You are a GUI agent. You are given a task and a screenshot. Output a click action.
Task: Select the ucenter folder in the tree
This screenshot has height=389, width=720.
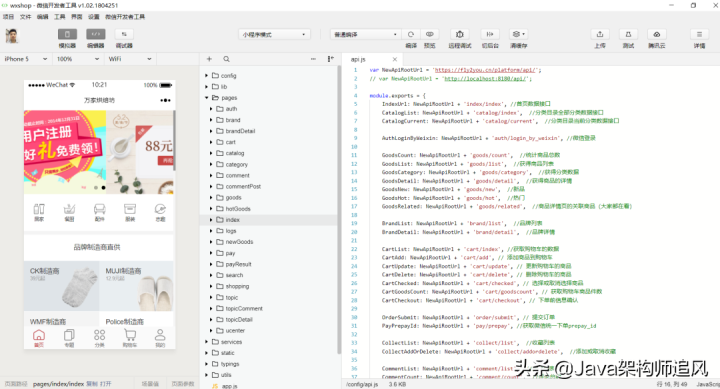tap(268, 331)
